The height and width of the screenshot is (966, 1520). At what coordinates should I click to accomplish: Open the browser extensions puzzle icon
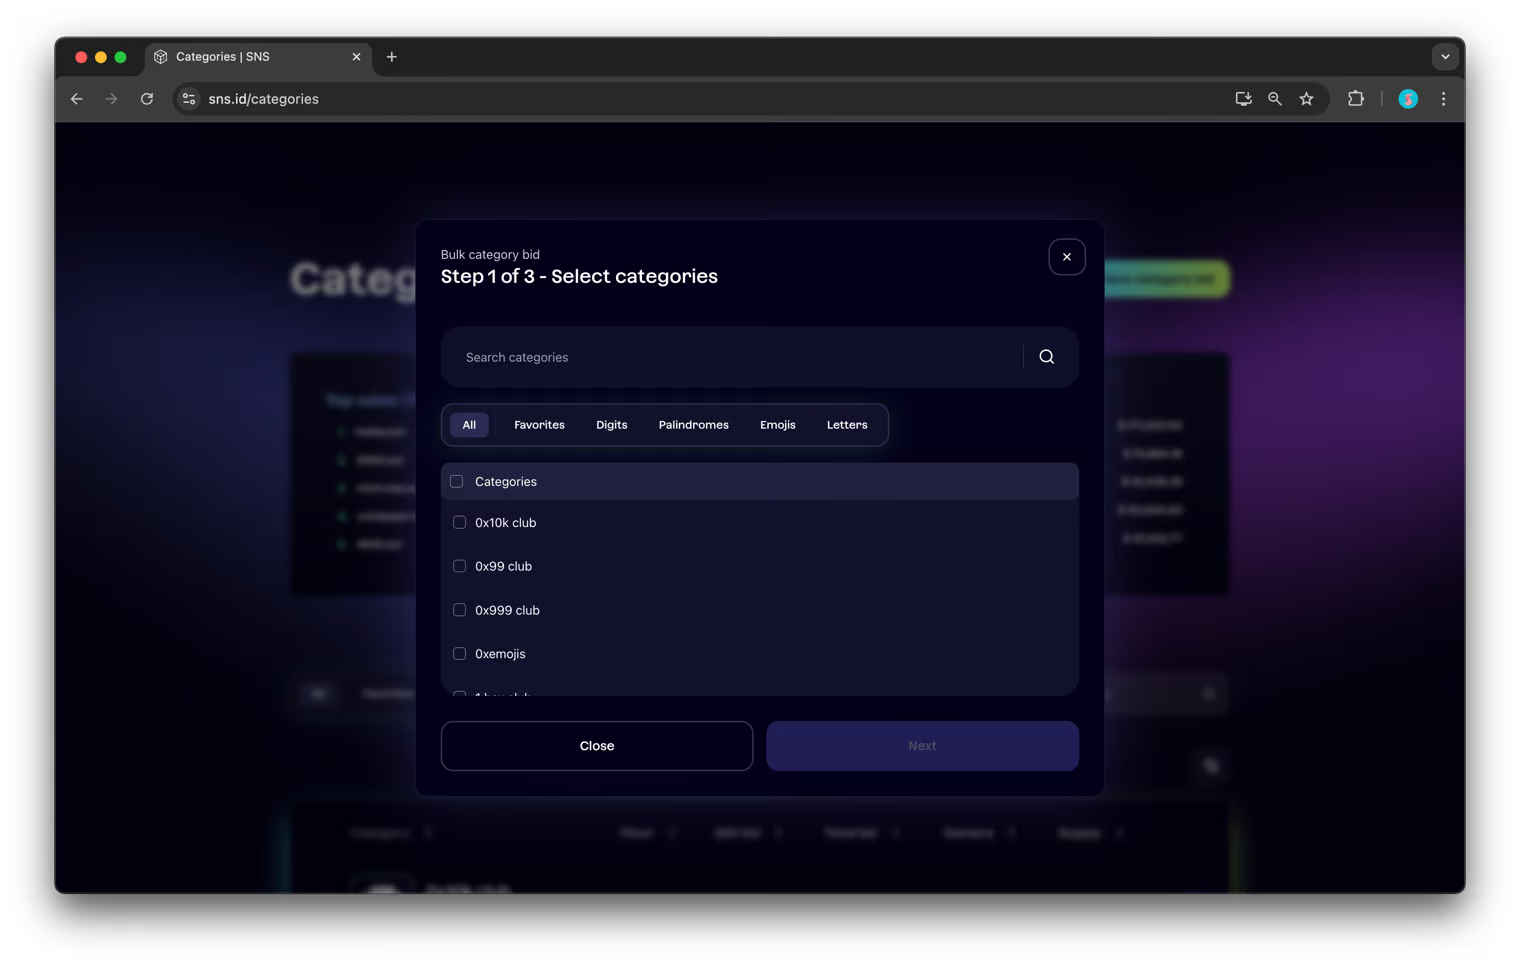(x=1355, y=99)
